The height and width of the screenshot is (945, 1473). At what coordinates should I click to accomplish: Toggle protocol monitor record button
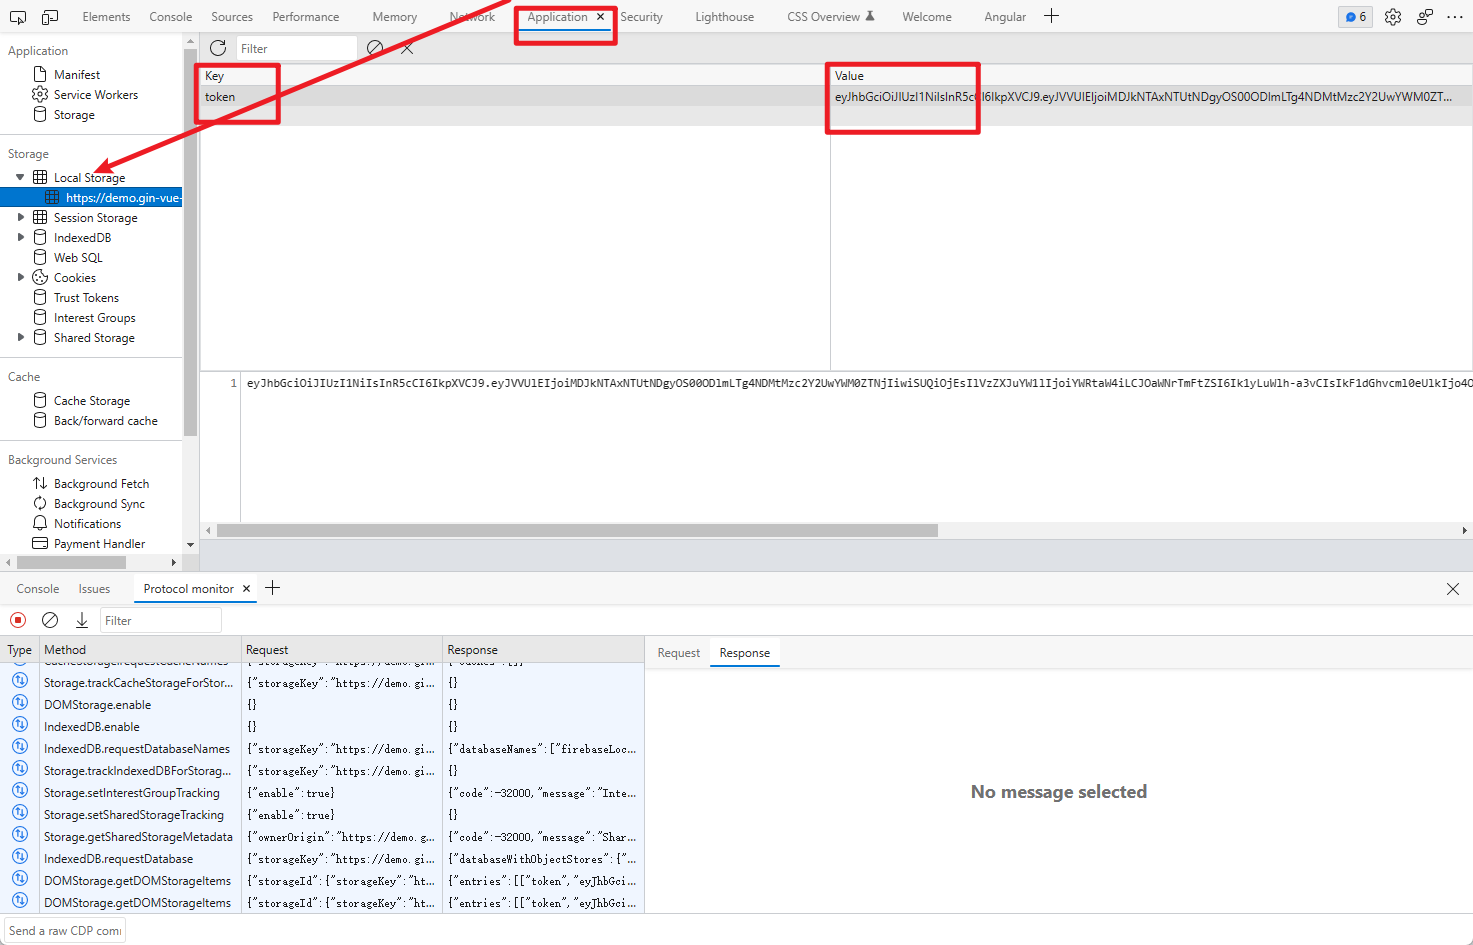point(18,620)
